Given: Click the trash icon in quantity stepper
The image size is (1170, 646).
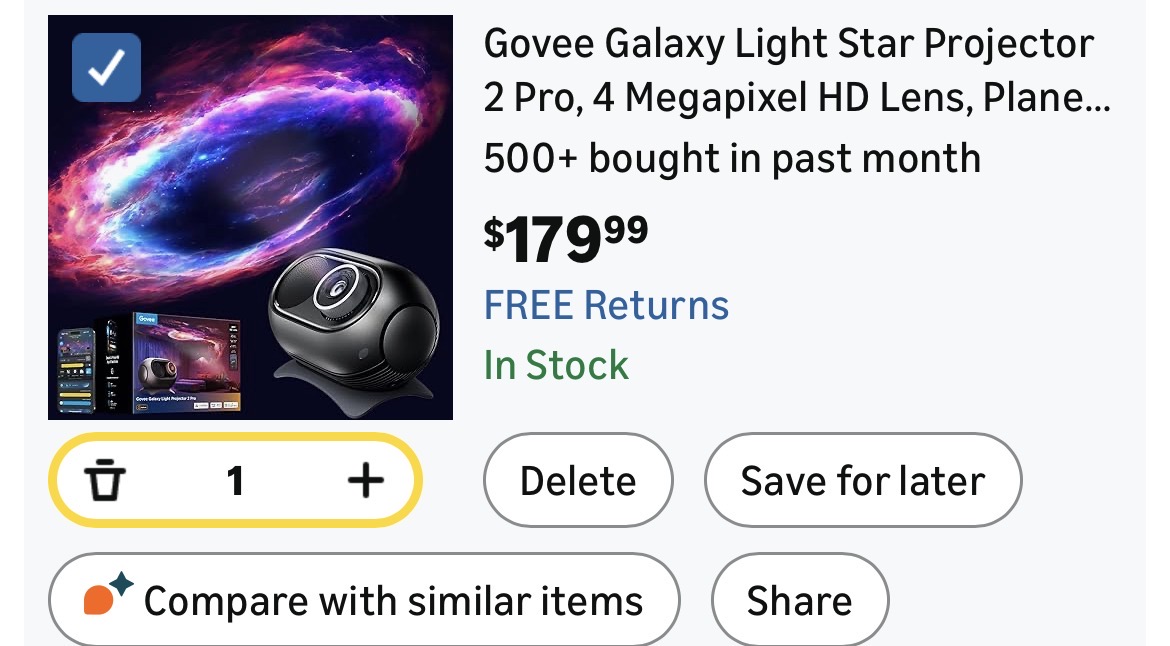Looking at the screenshot, I should (x=105, y=482).
